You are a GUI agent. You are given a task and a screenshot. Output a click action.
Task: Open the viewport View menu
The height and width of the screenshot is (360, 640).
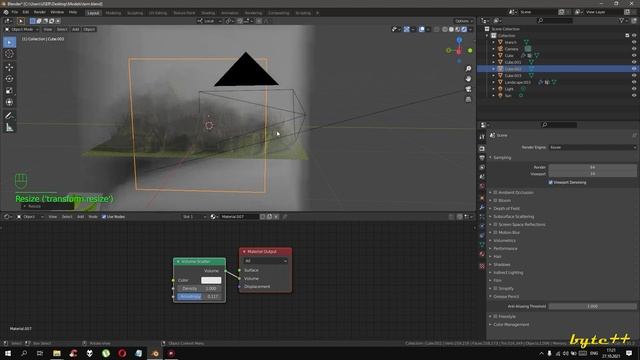[48, 29]
